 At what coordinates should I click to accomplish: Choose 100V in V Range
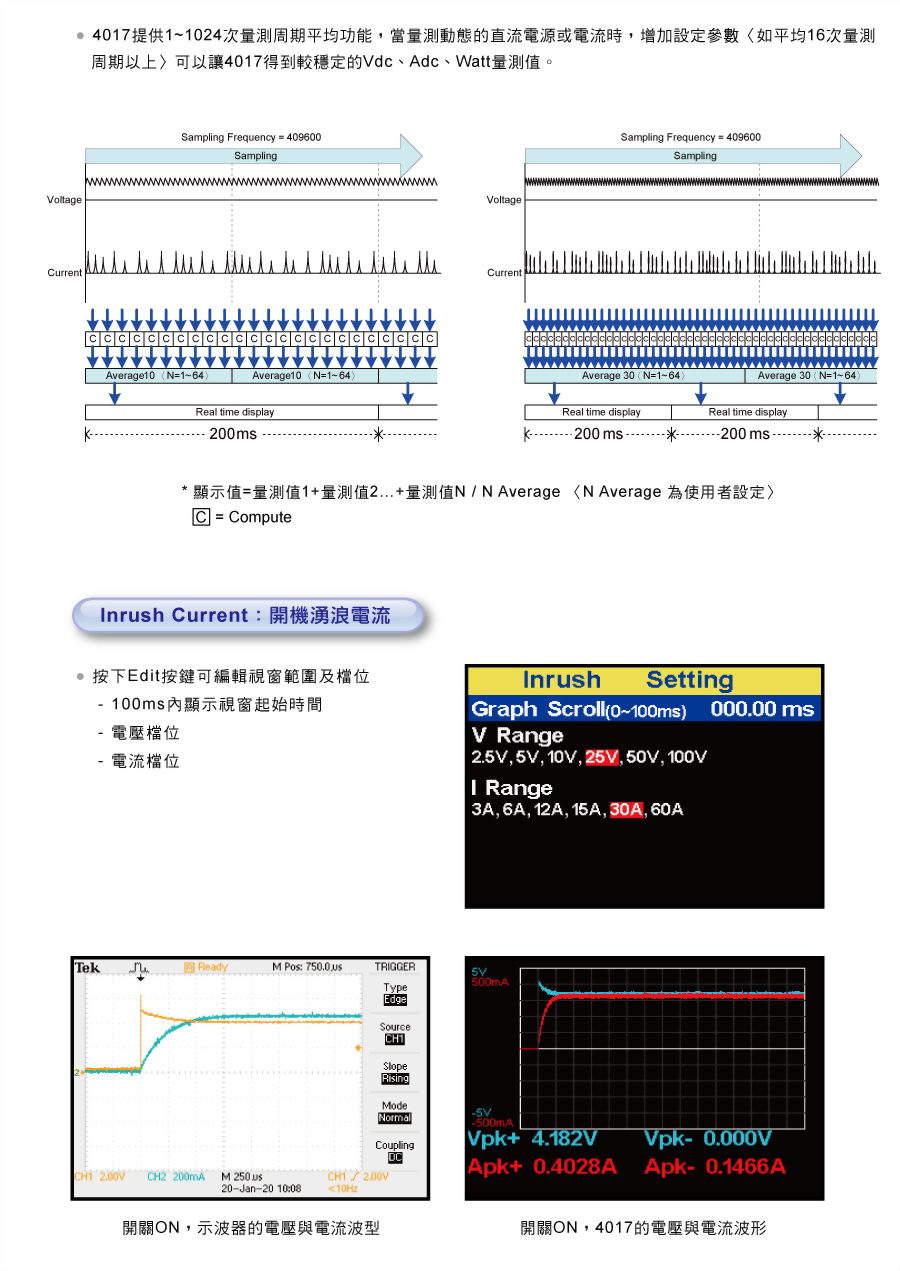point(688,757)
